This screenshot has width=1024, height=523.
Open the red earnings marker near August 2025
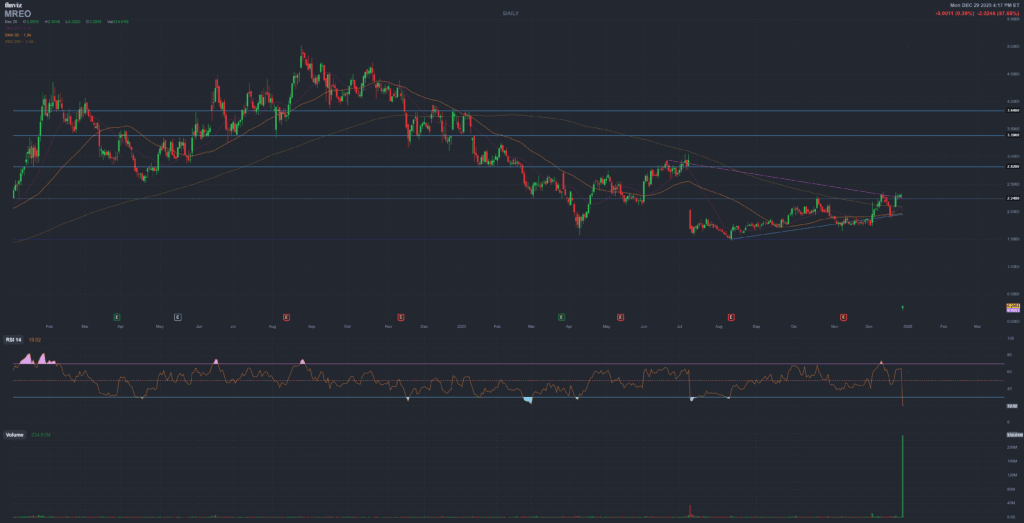point(731,316)
